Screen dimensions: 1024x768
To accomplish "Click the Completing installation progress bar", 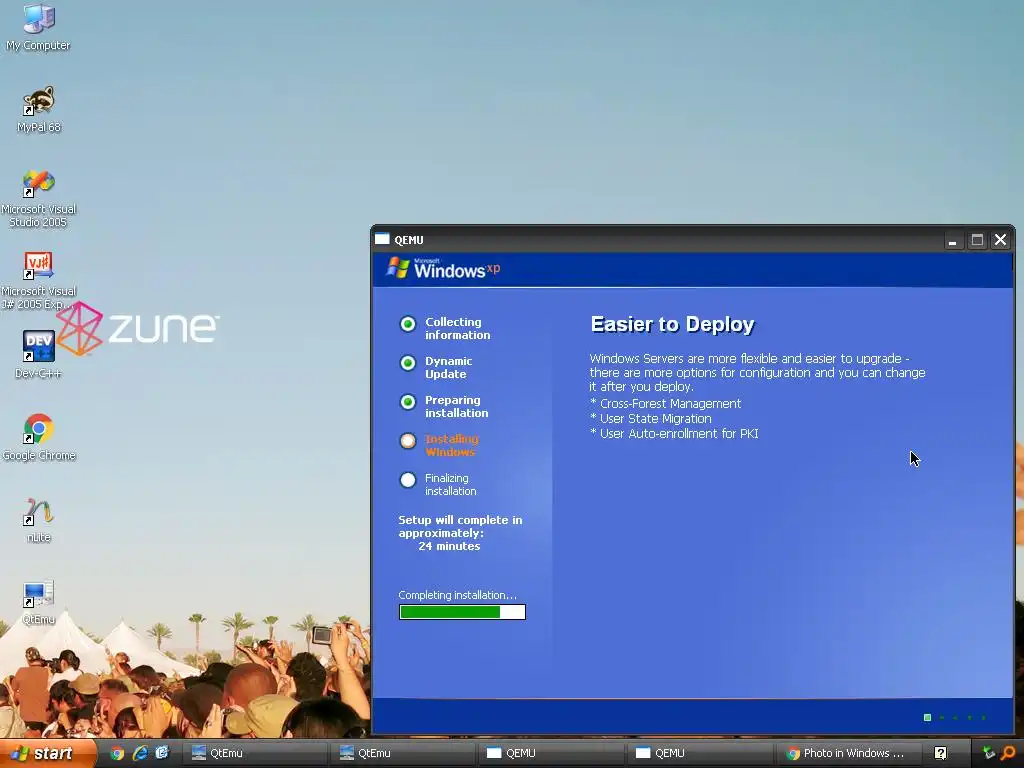I will coord(462,612).
